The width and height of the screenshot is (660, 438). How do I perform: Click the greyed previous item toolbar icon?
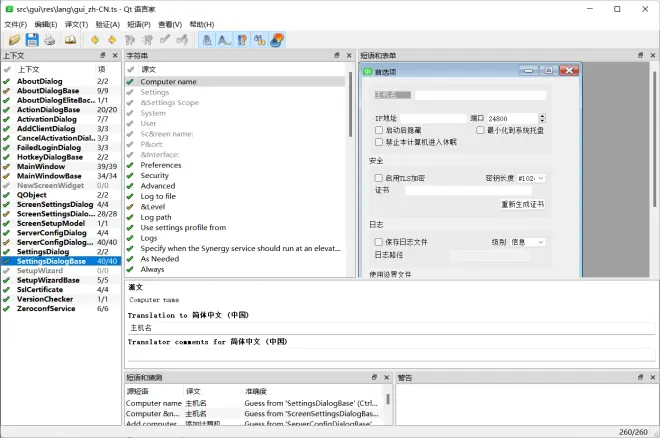point(130,40)
